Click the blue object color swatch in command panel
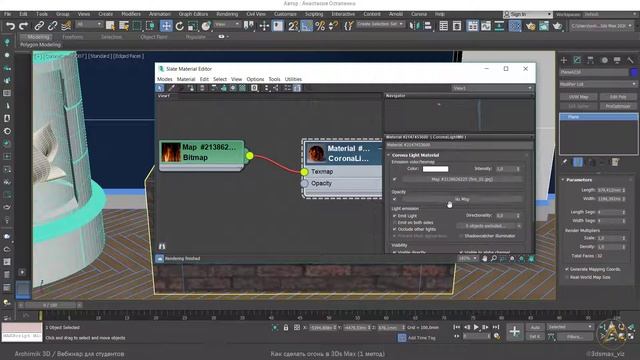The height and width of the screenshot is (360, 640). 634,72
